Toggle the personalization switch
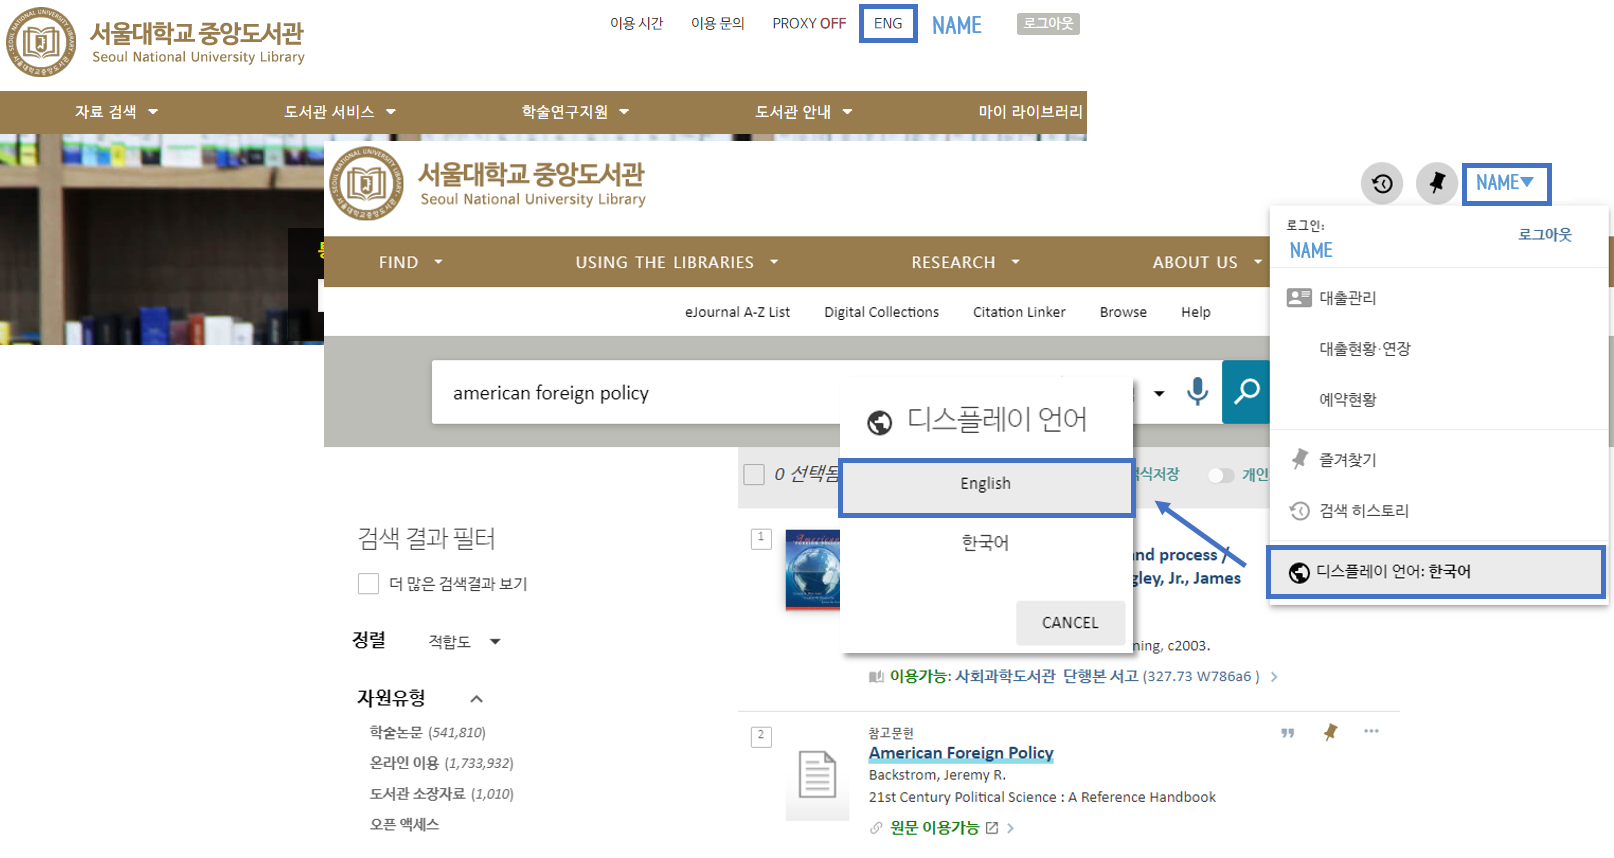Viewport: 1614px width, 858px height. click(1220, 475)
